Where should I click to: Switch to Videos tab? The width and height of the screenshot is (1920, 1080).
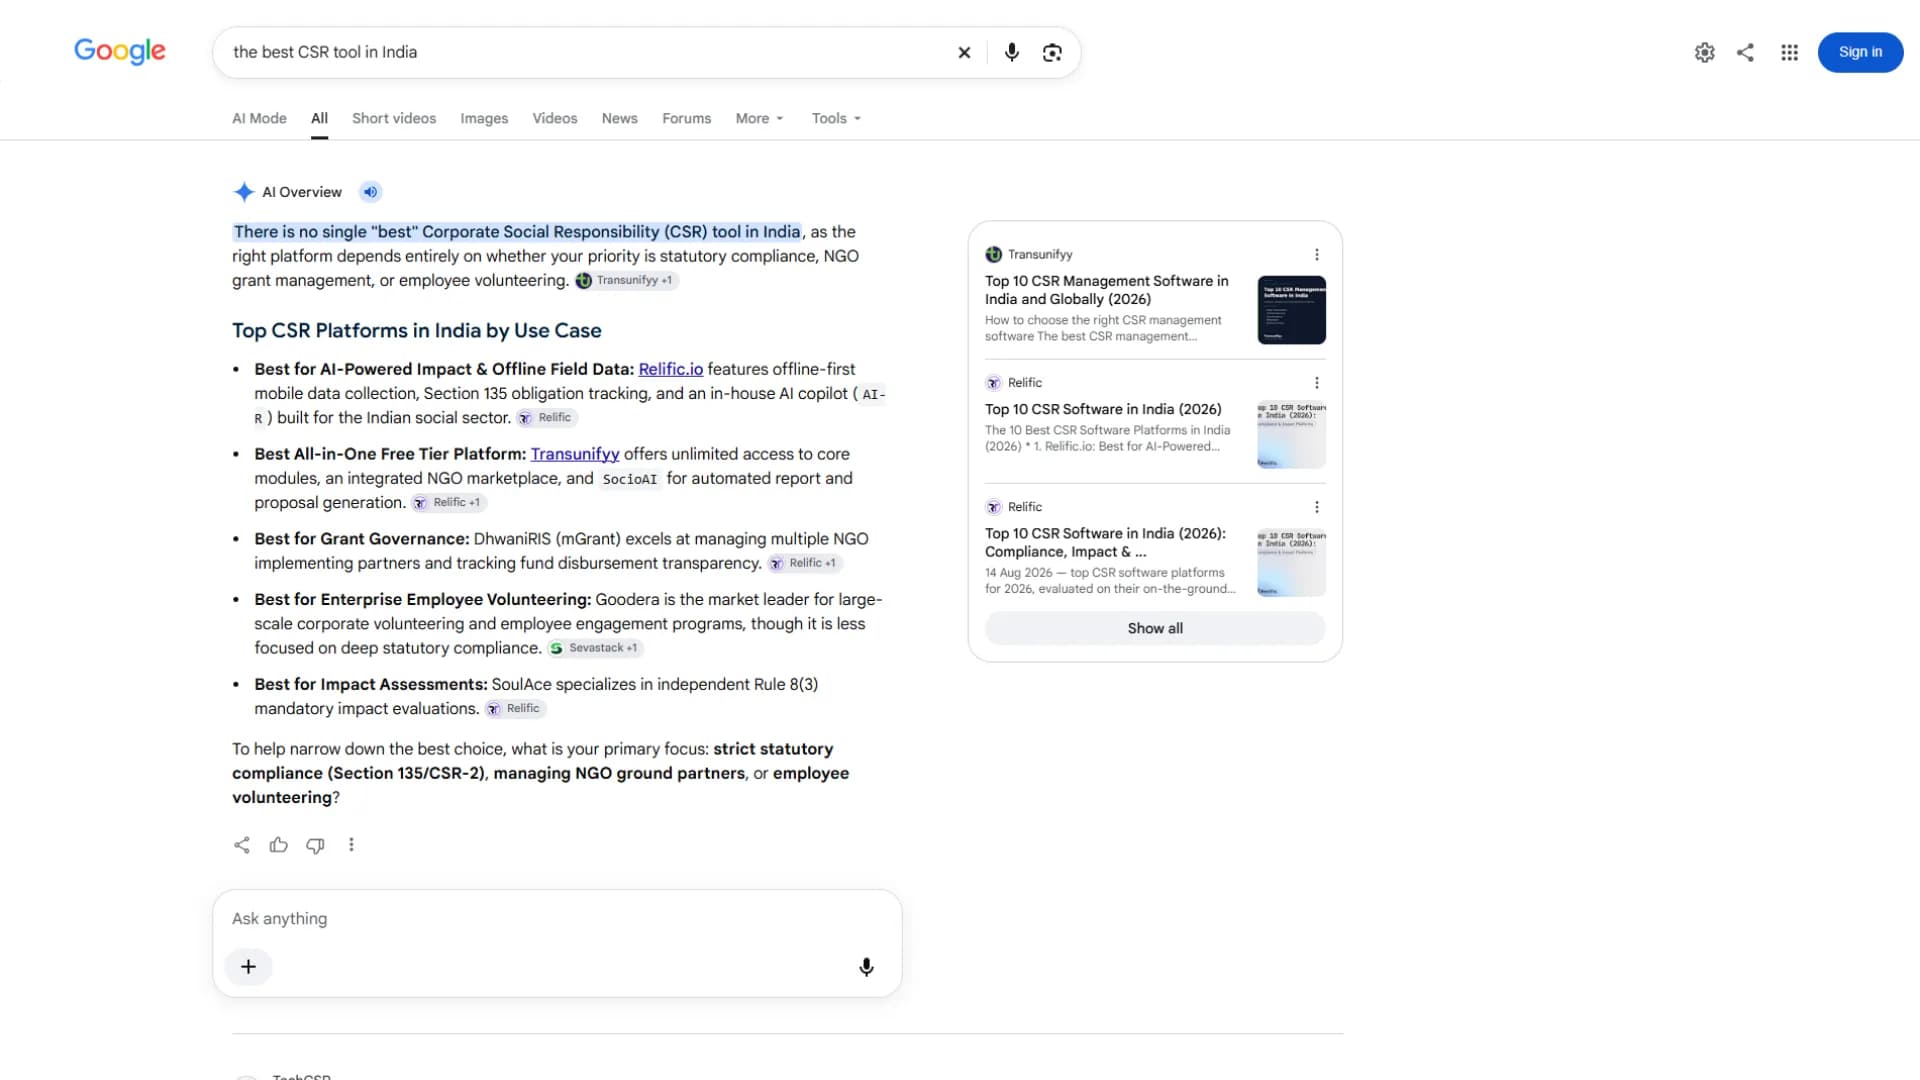tap(555, 118)
